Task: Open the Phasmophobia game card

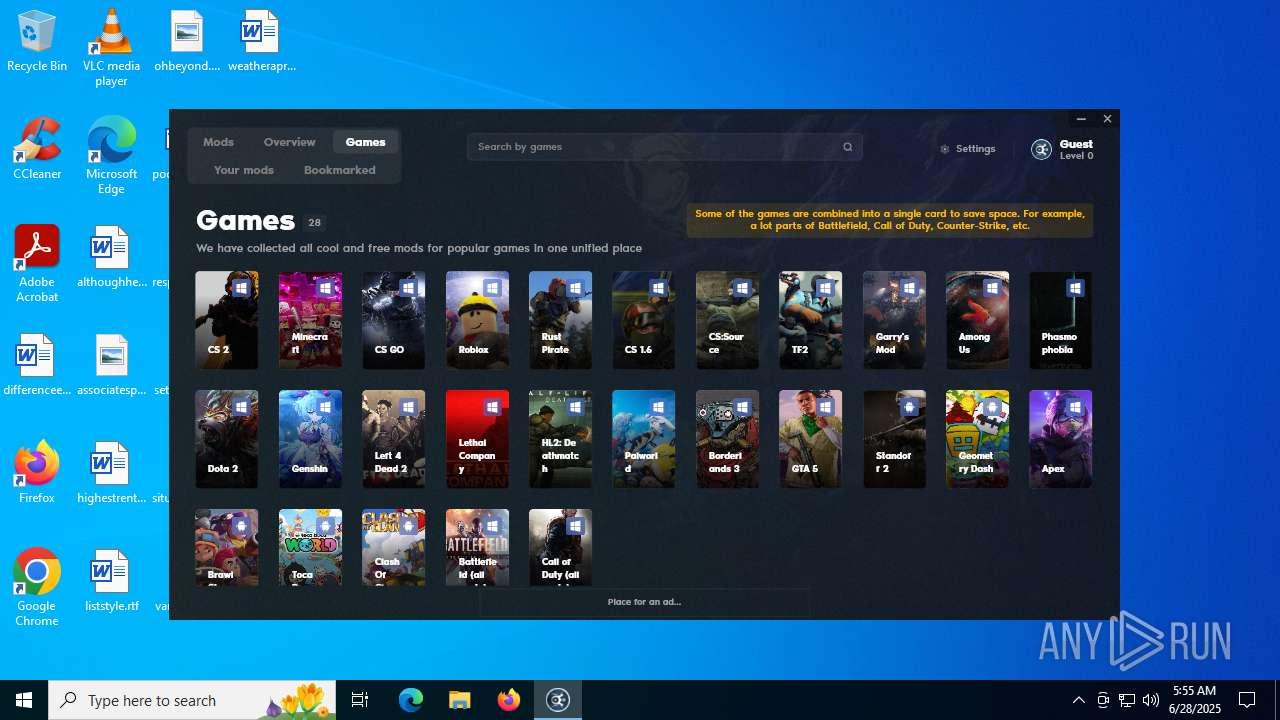Action: click(1060, 320)
